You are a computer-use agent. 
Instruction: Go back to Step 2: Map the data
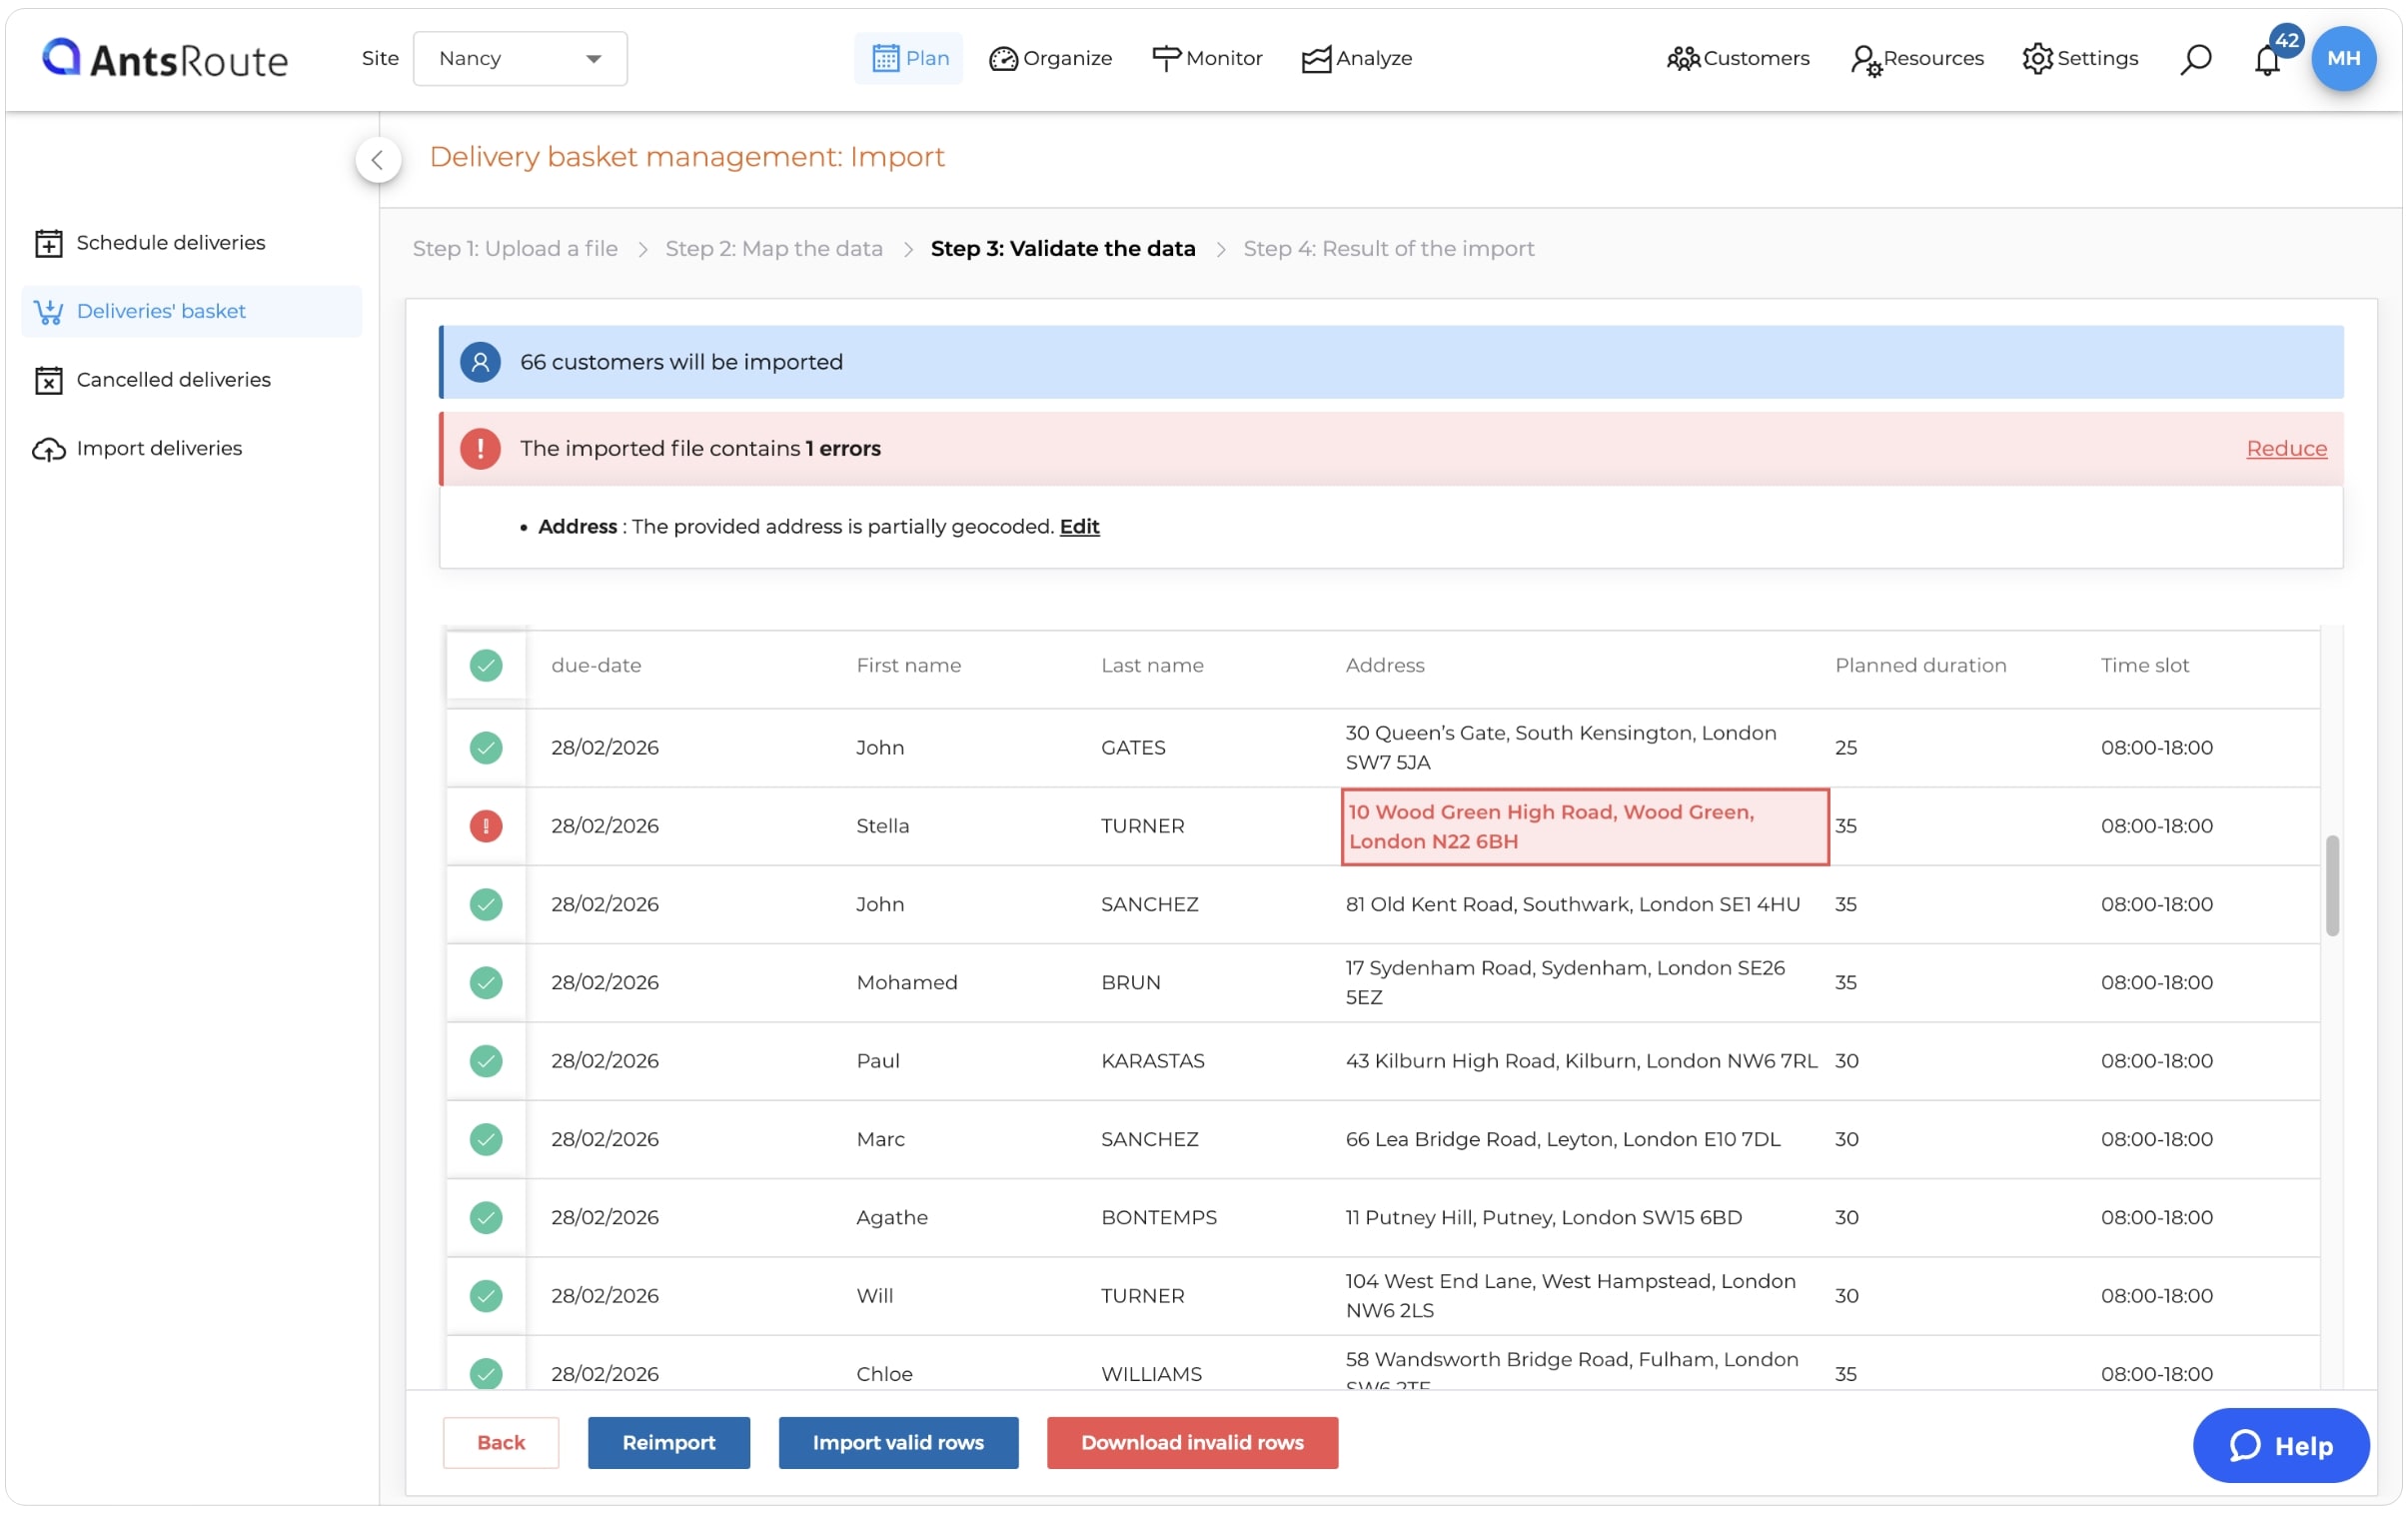coord(774,248)
